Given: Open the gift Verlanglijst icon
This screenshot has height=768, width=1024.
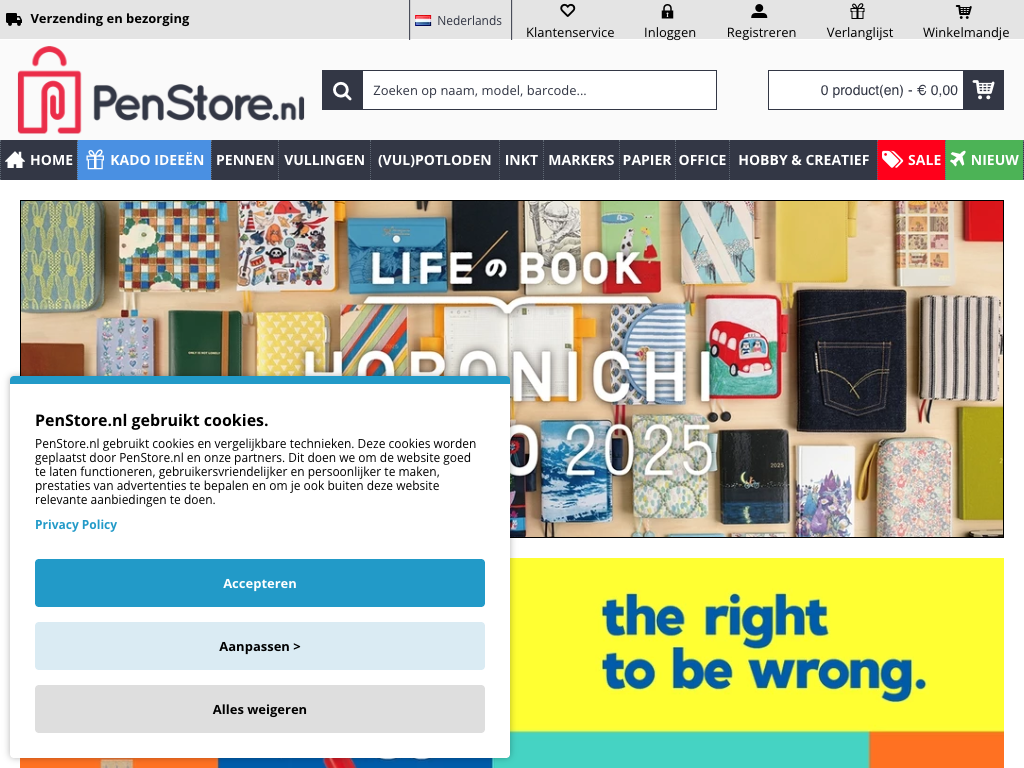Looking at the screenshot, I should coord(857,11).
